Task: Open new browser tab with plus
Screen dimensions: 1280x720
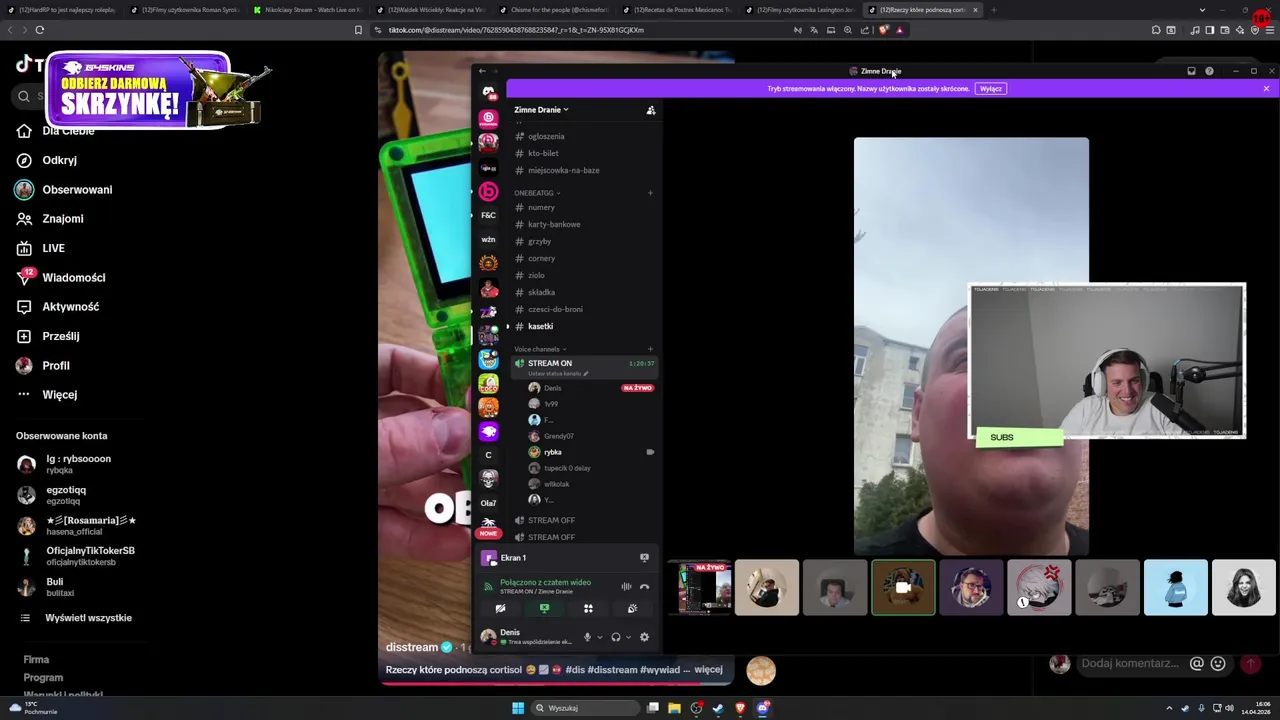Action: coord(993,10)
